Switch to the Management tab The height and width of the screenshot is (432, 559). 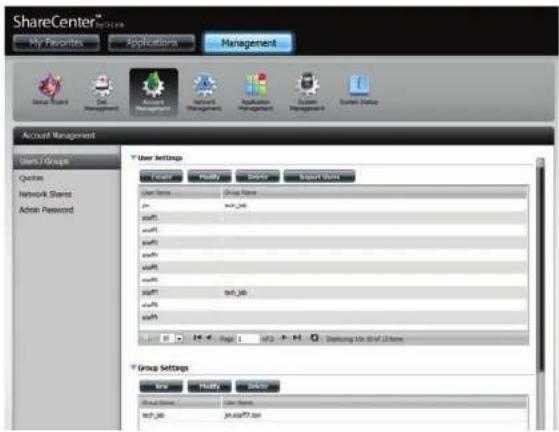coord(248,43)
